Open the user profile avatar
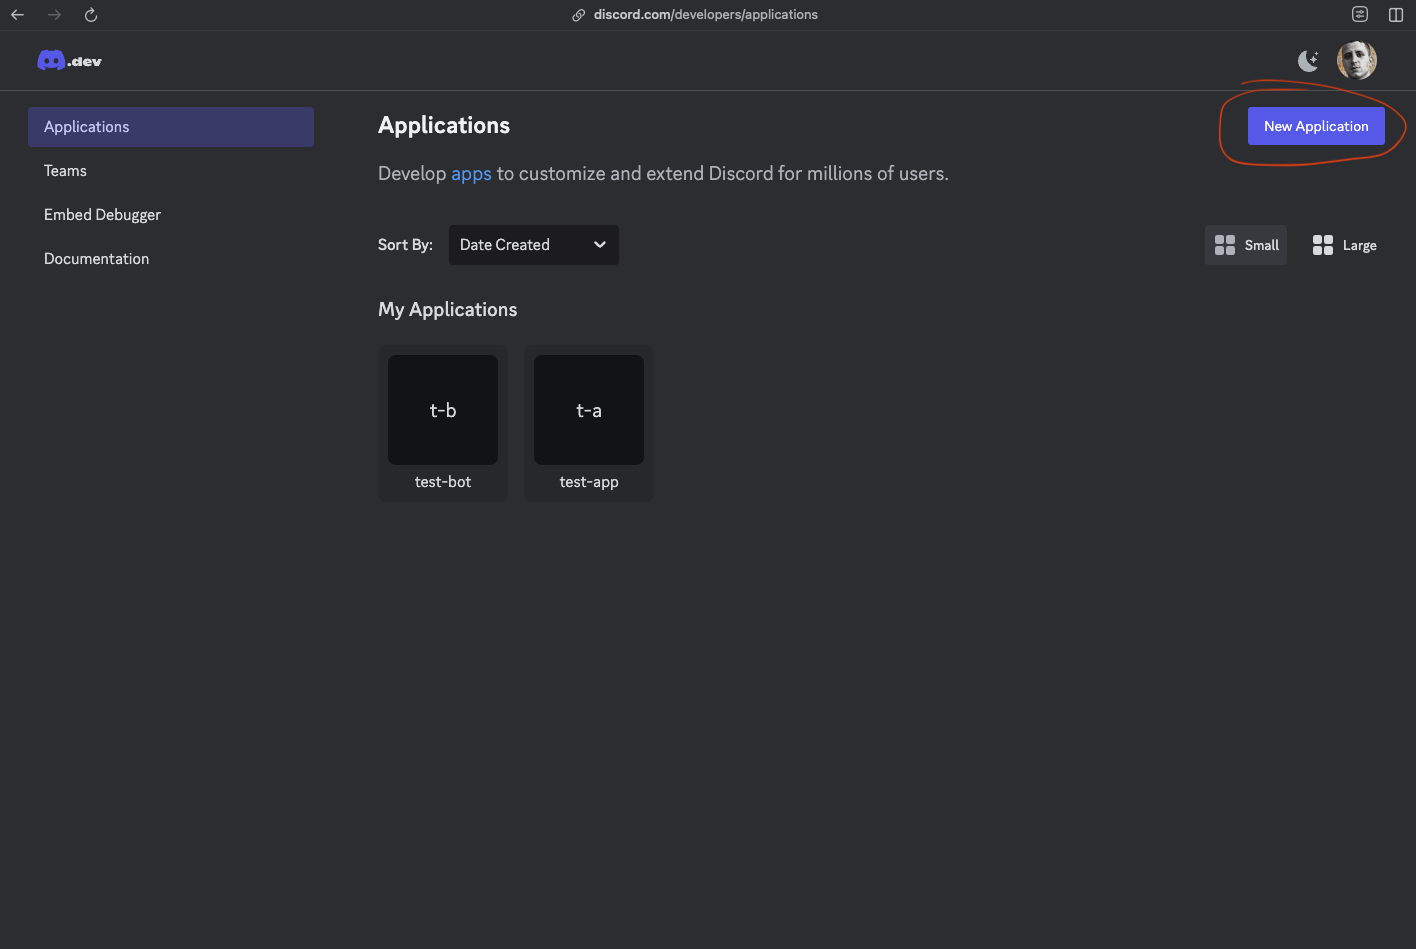The width and height of the screenshot is (1416, 949). coord(1357,61)
